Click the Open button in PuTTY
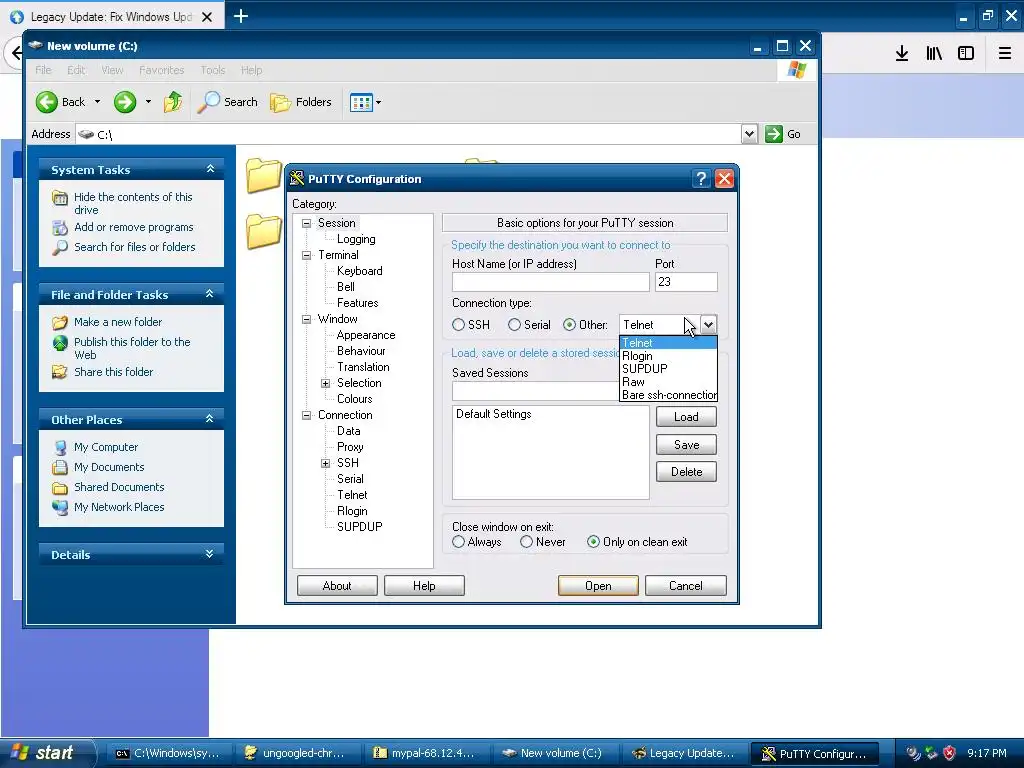1024x768 pixels. click(598, 586)
